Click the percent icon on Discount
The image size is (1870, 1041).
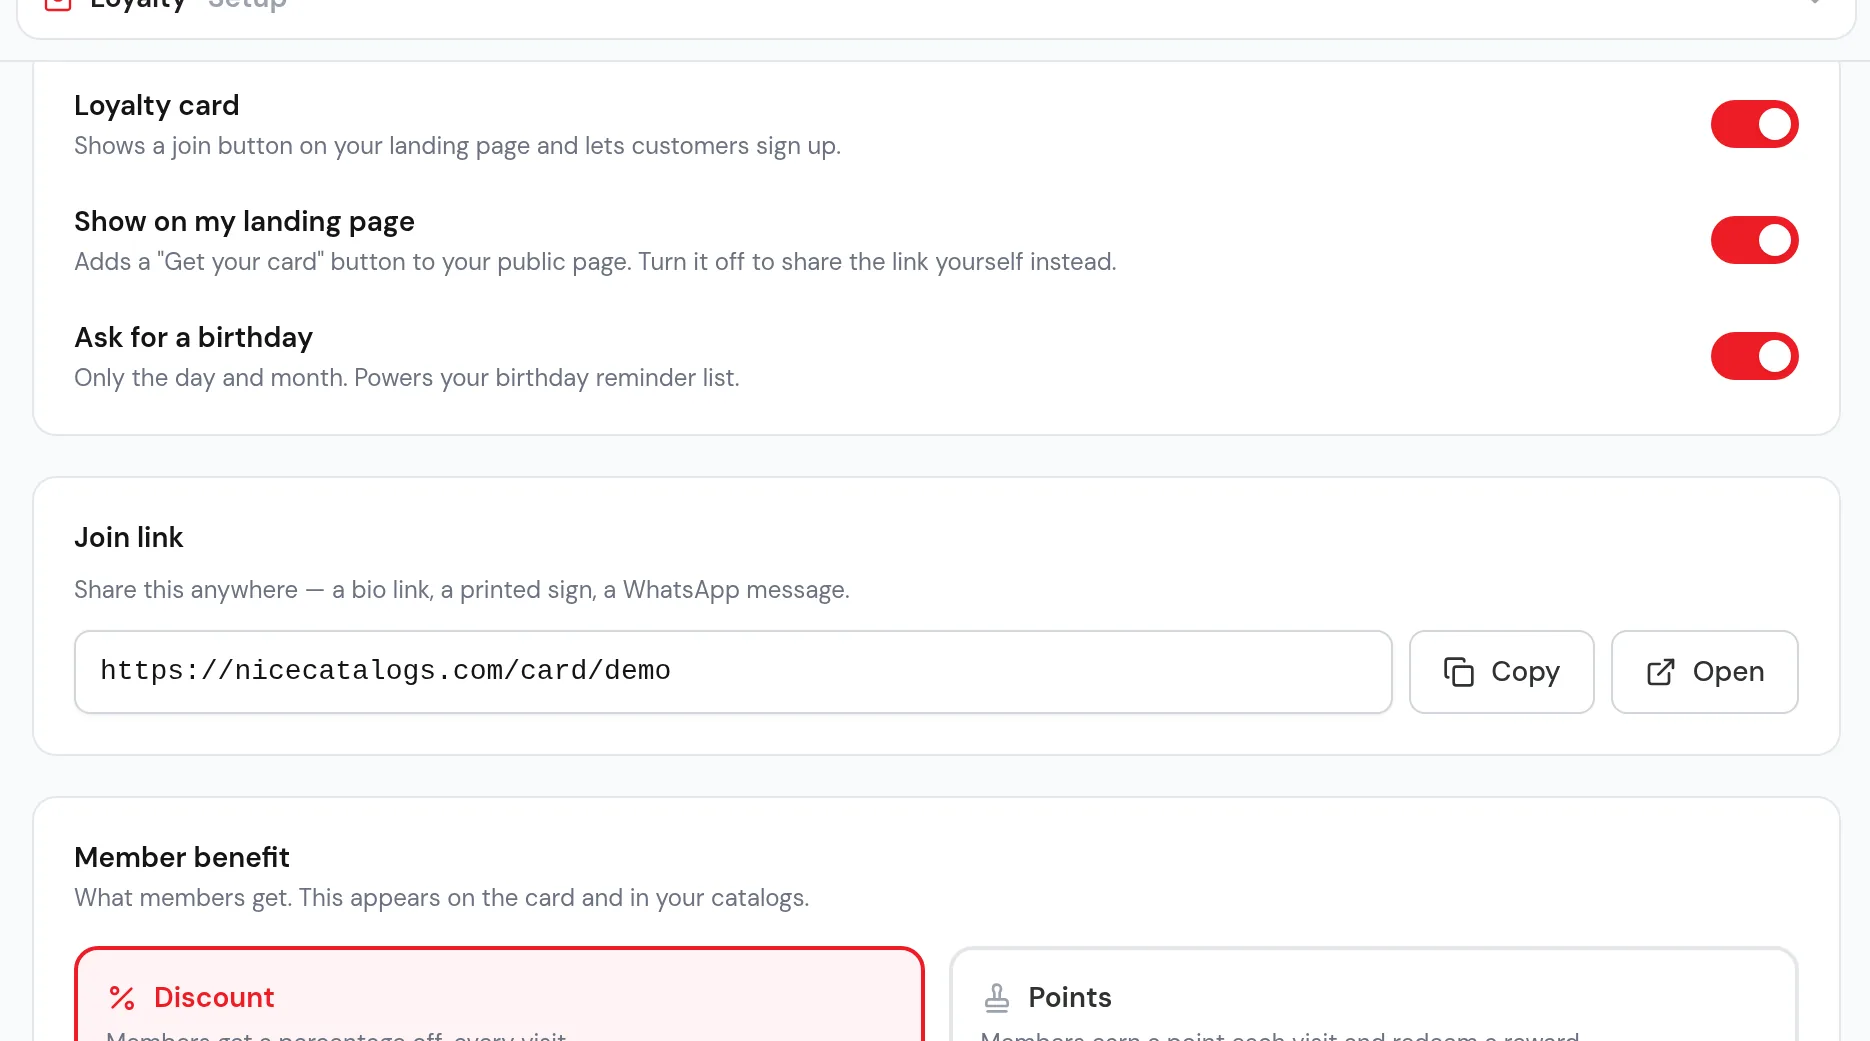click(x=122, y=998)
